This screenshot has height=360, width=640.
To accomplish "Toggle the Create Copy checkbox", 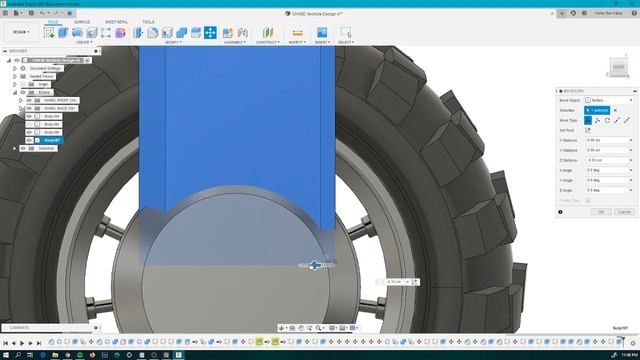I will pyautogui.click(x=588, y=200).
